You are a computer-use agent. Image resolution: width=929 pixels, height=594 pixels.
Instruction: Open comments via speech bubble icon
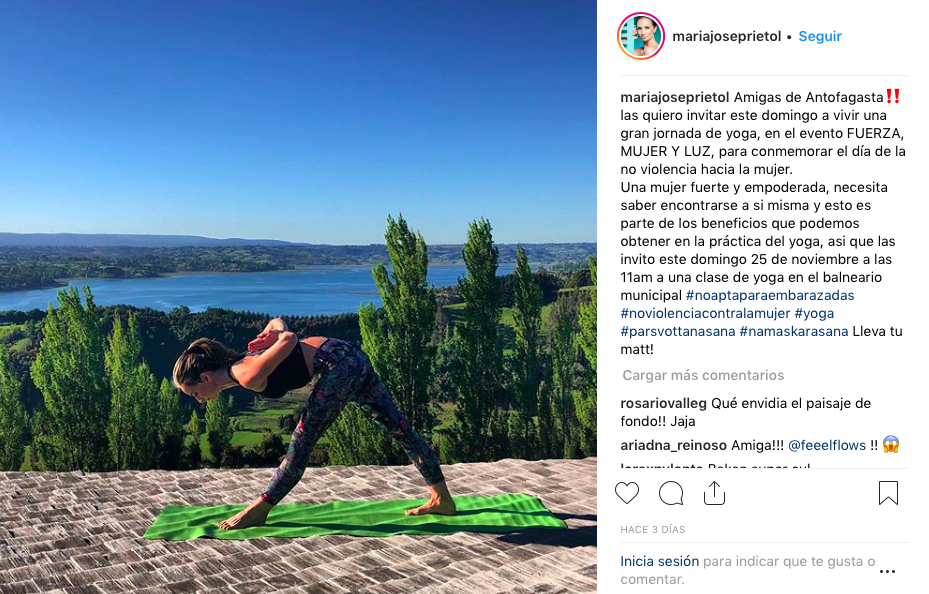(x=671, y=493)
